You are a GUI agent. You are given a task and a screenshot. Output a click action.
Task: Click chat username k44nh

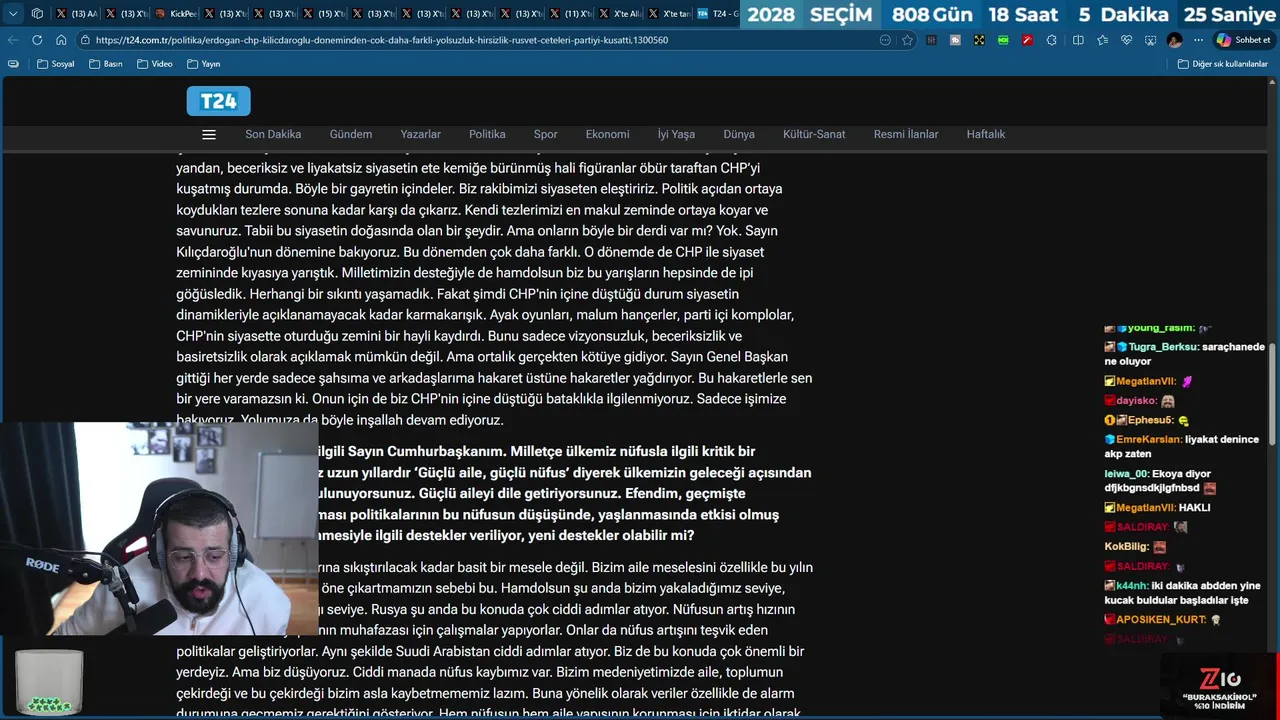1132,586
